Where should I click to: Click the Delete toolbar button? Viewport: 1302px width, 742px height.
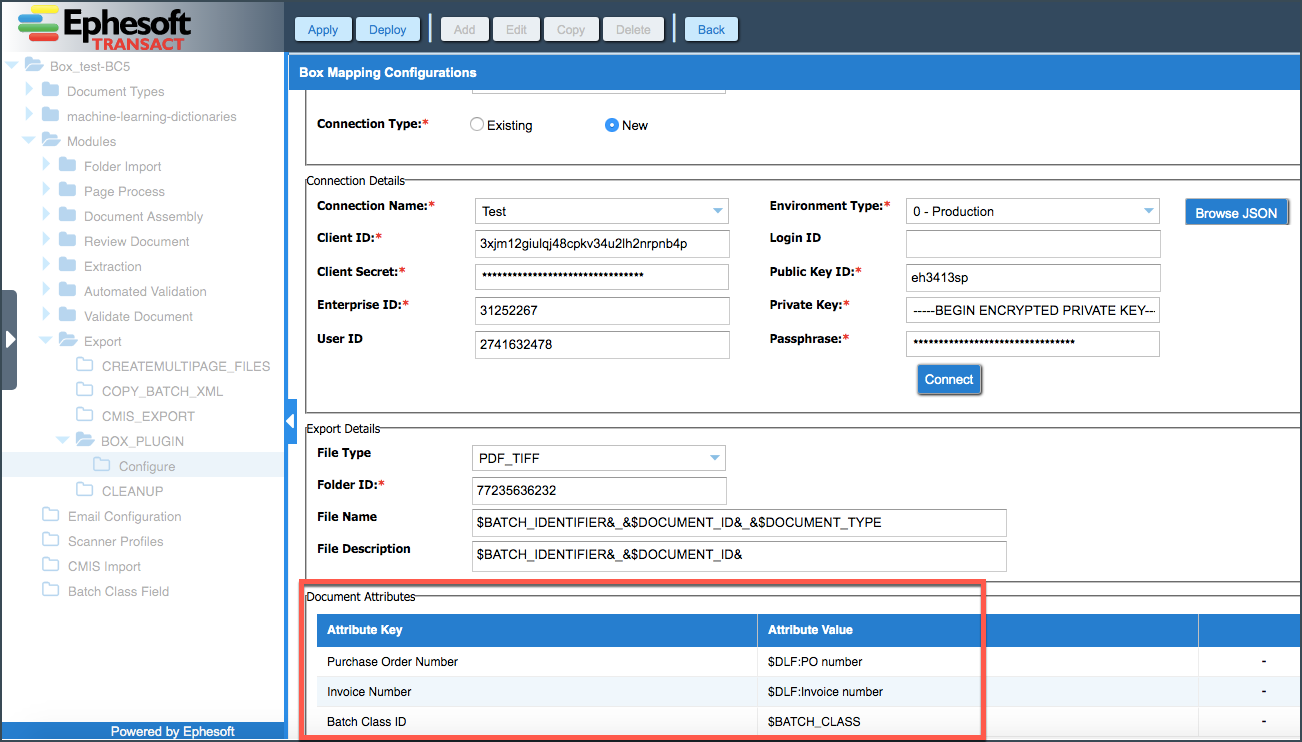click(633, 29)
